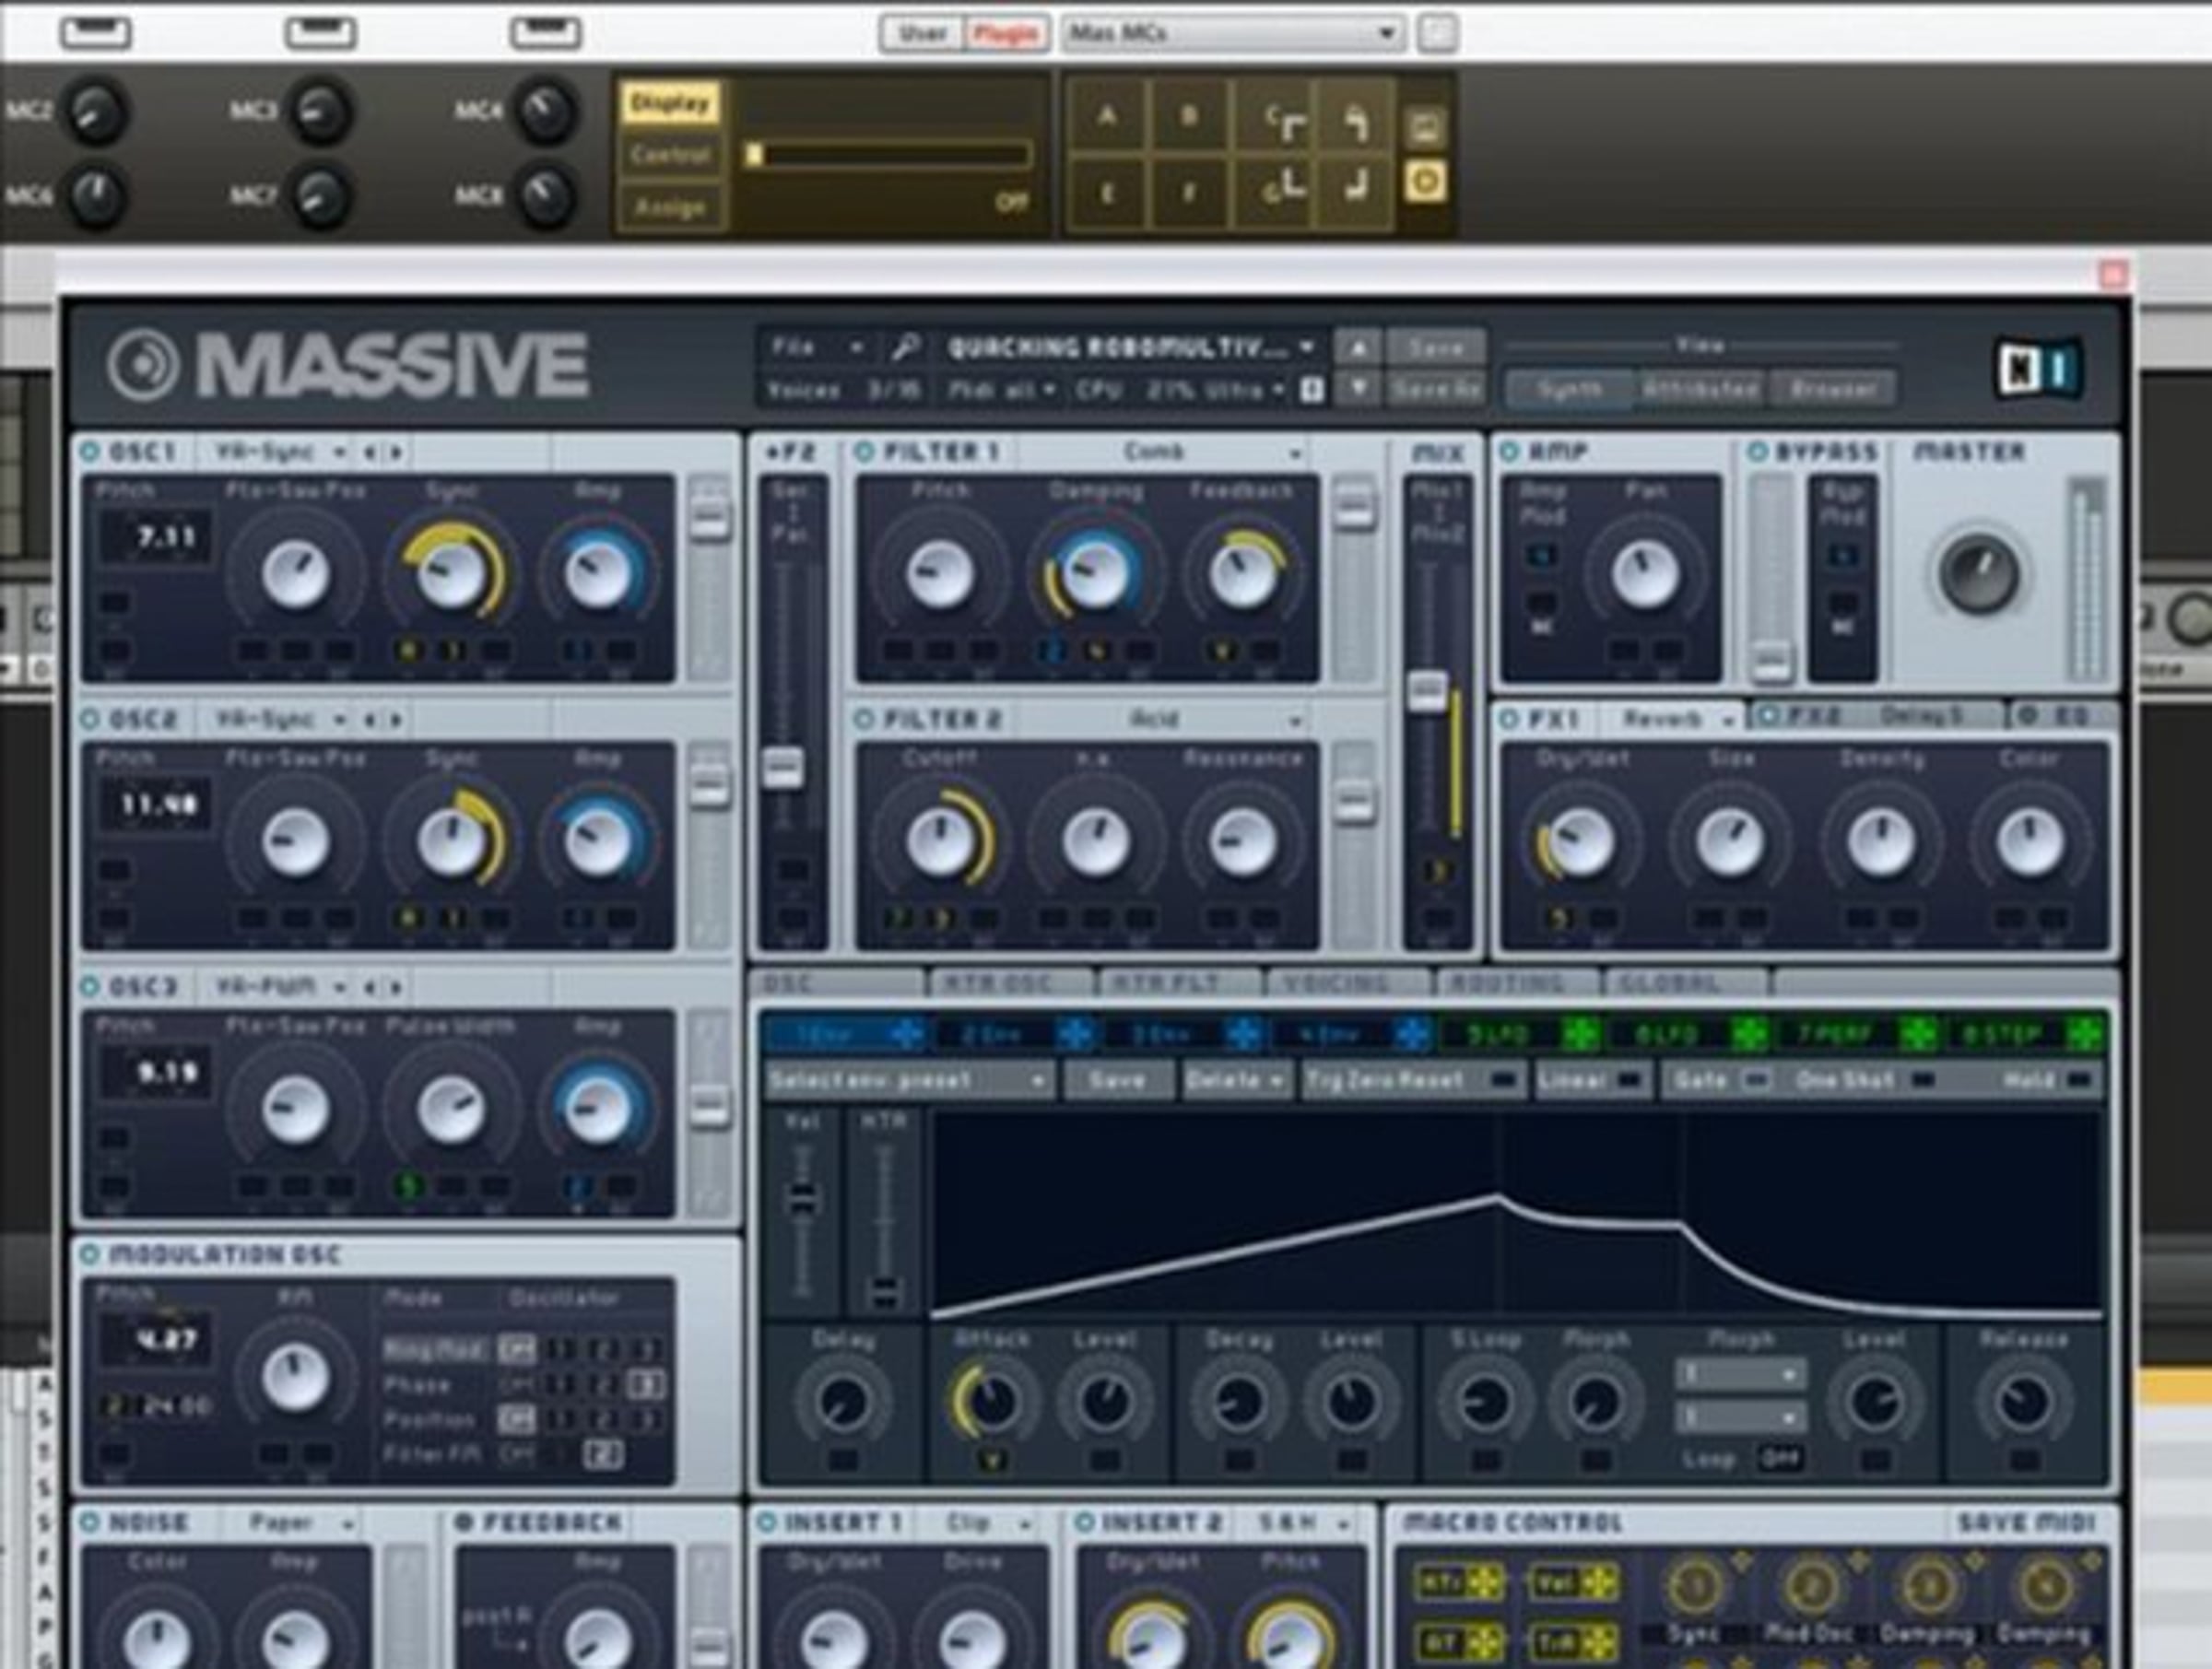The width and height of the screenshot is (2212, 1669).
Task: Toggle the BYPASS section on
Action: pos(1757,453)
